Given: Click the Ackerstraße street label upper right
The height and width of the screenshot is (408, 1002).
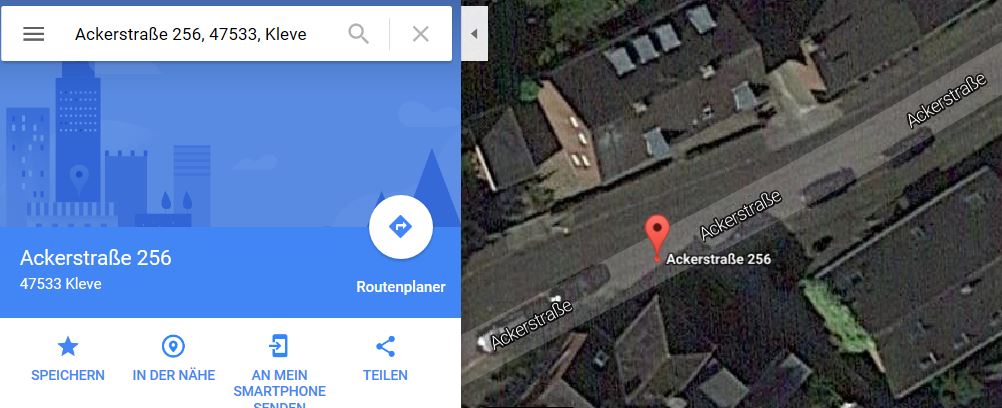Looking at the screenshot, I should pyautogui.click(x=946, y=100).
